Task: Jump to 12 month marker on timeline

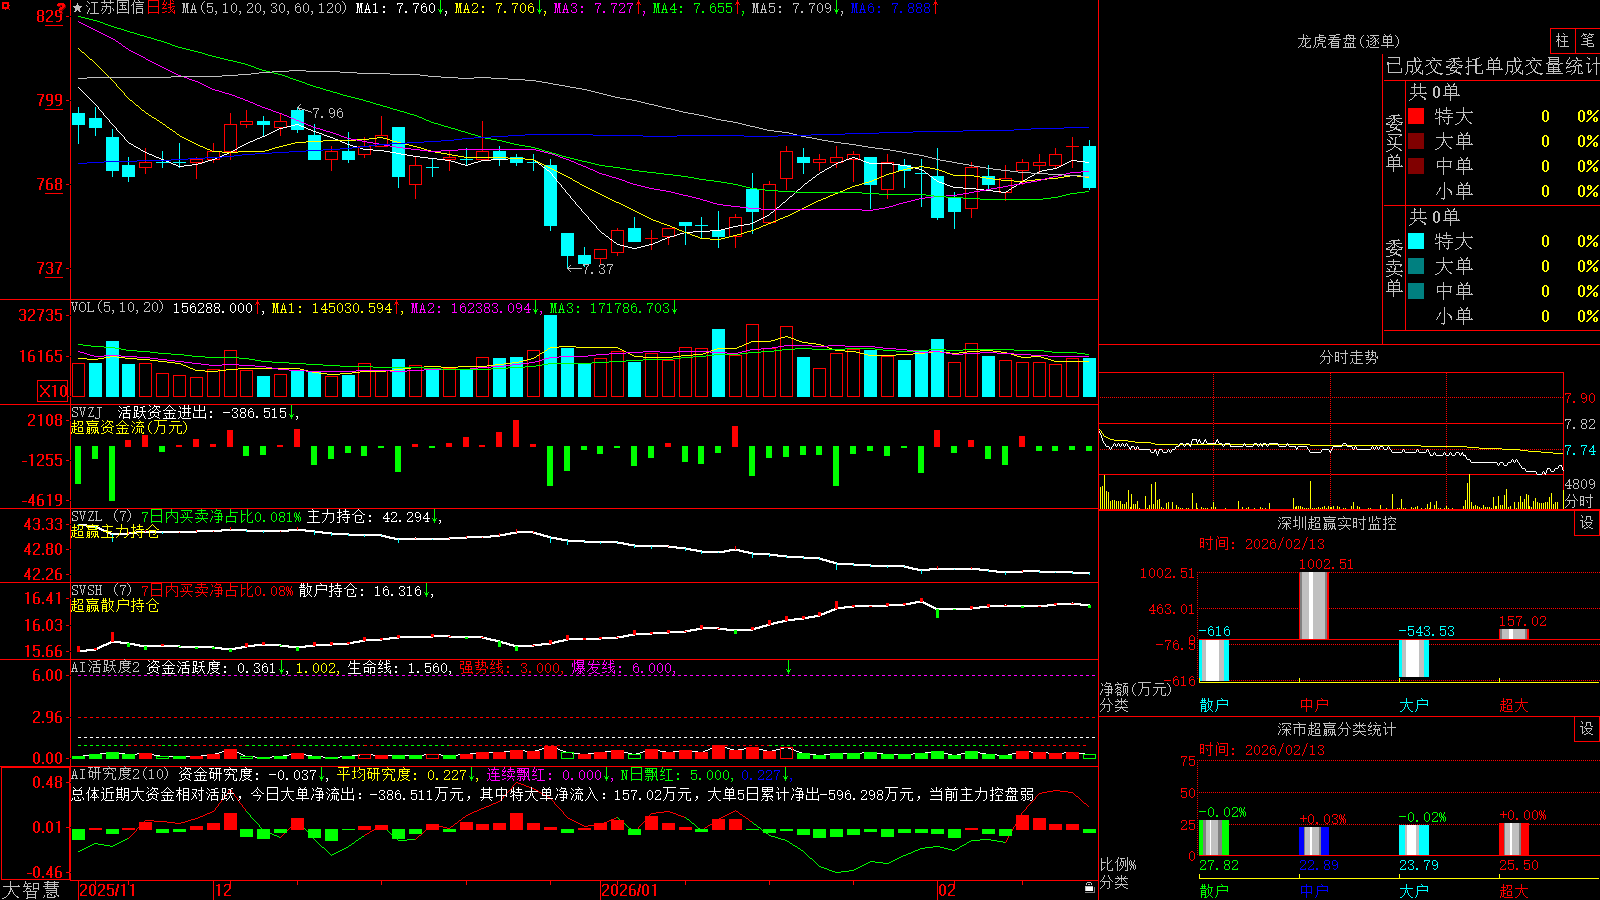Action: click(224, 890)
